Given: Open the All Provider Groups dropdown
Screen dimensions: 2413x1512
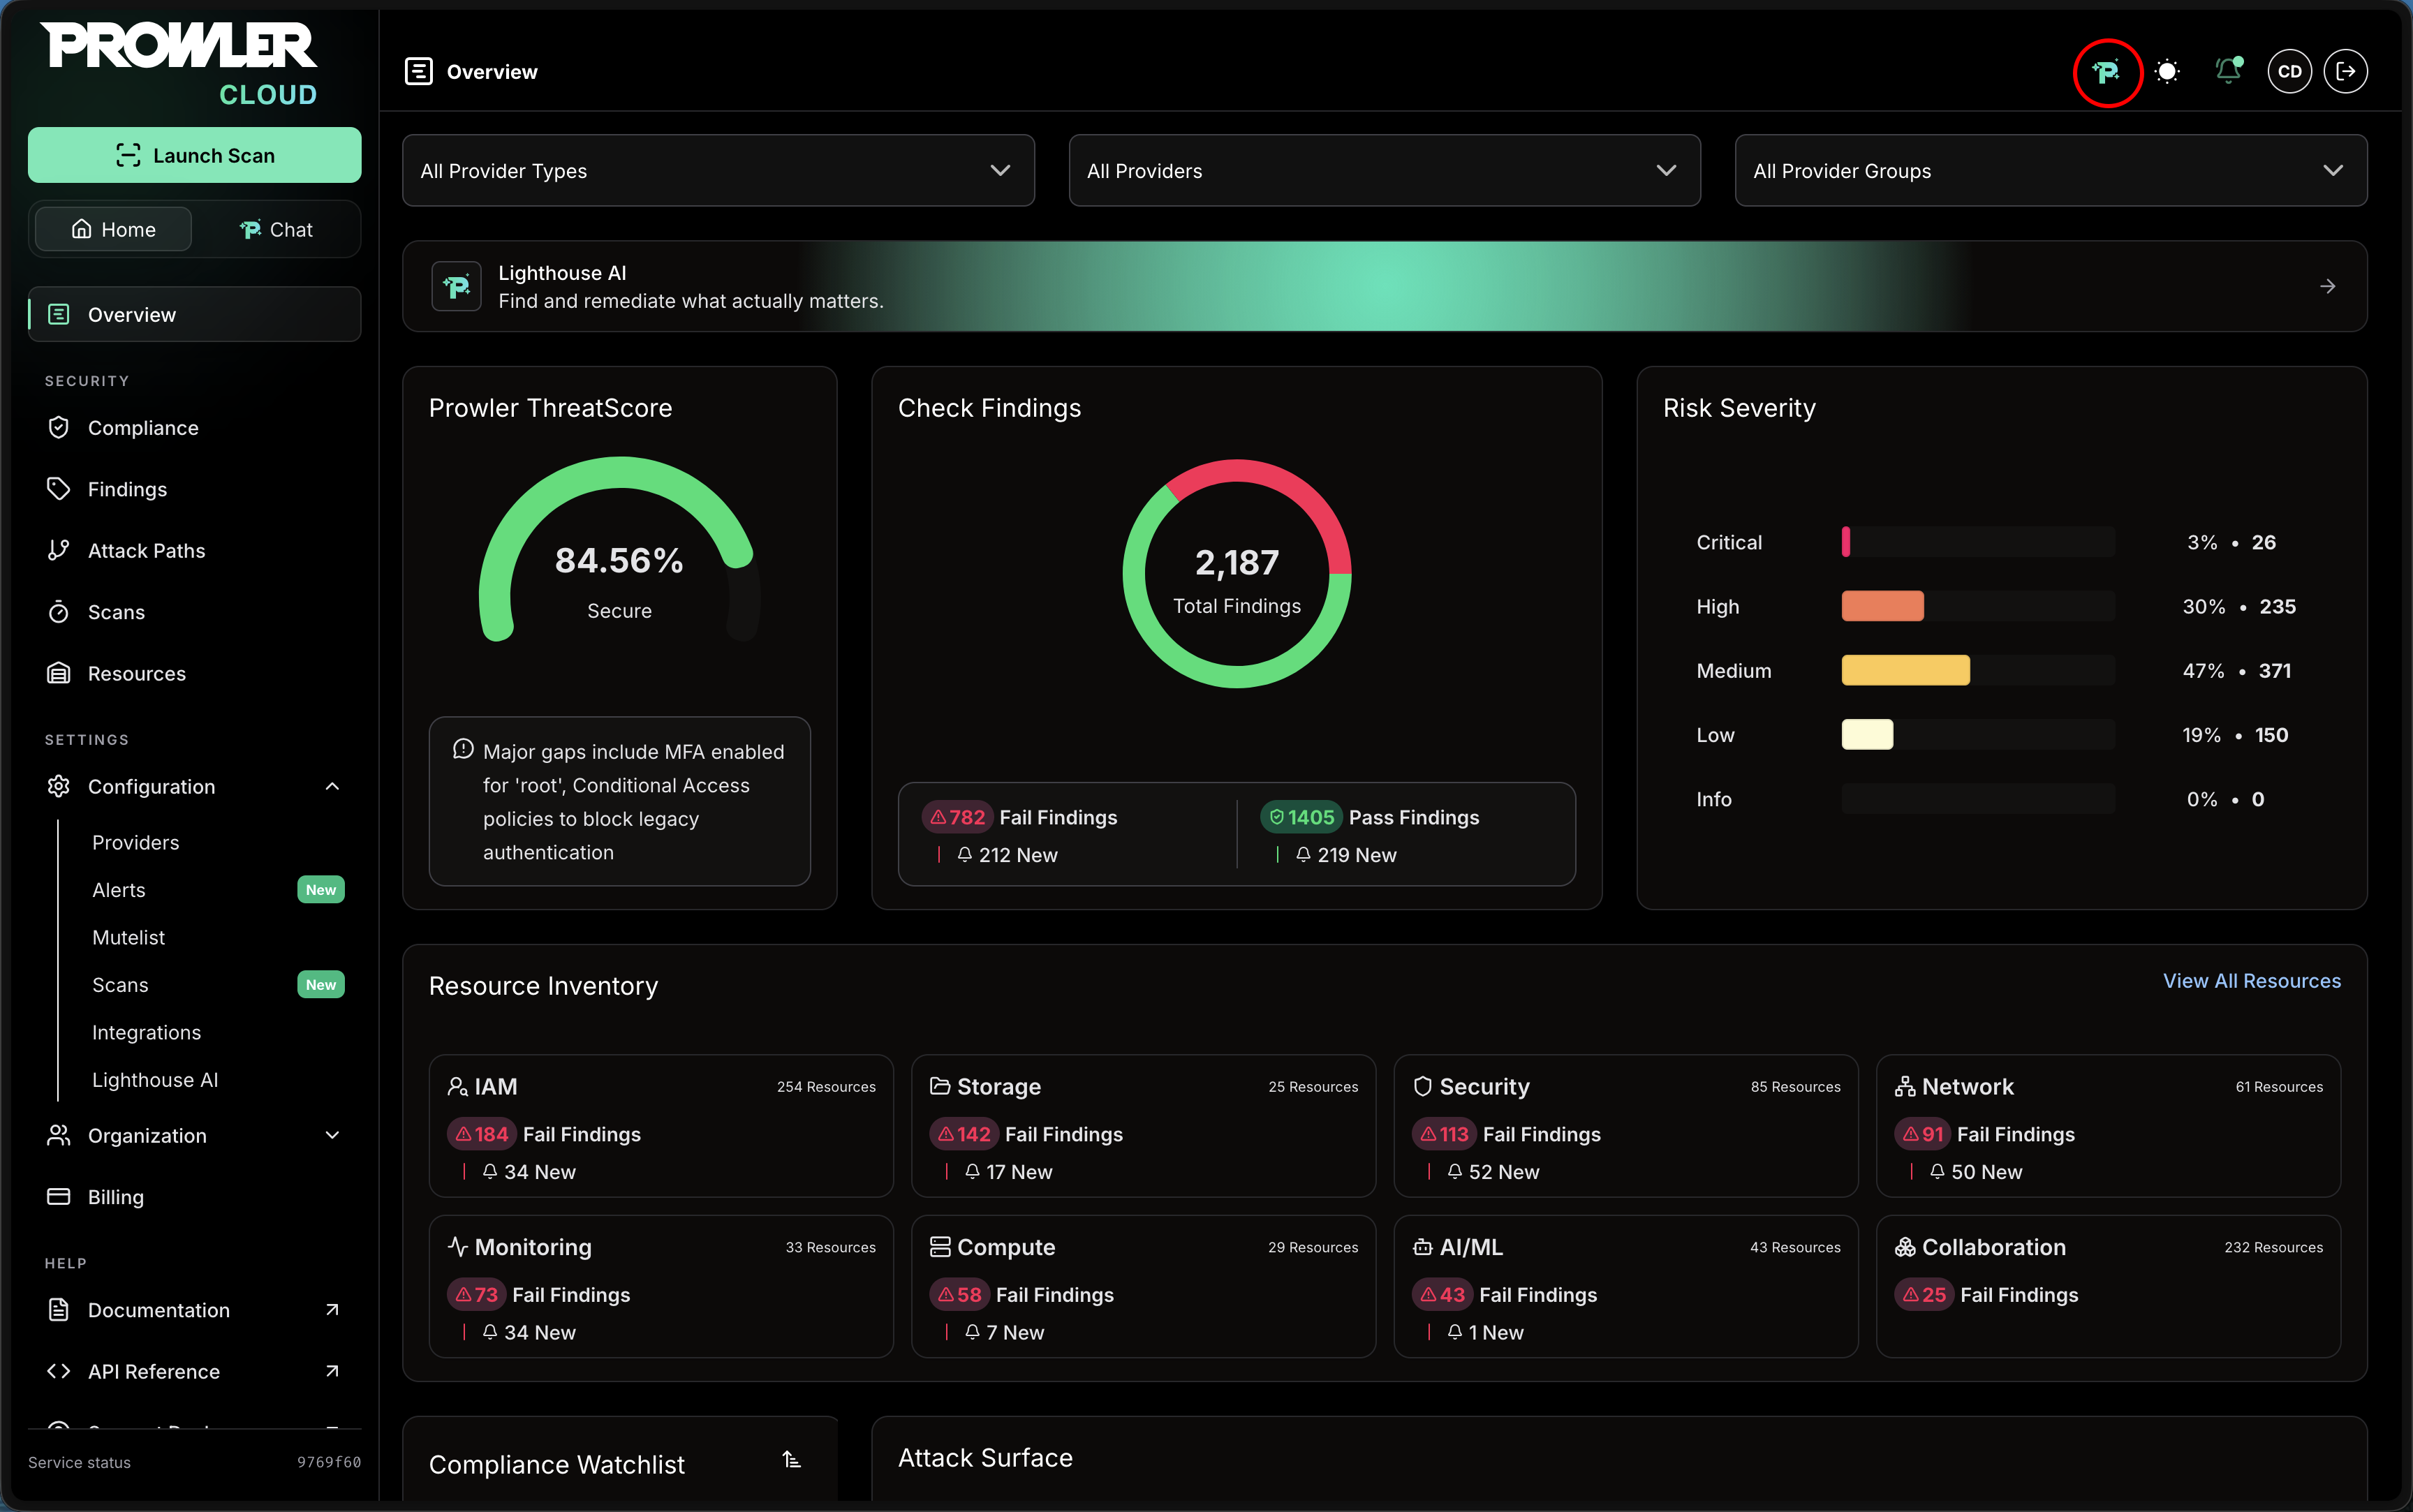Looking at the screenshot, I should [x=2050, y=171].
